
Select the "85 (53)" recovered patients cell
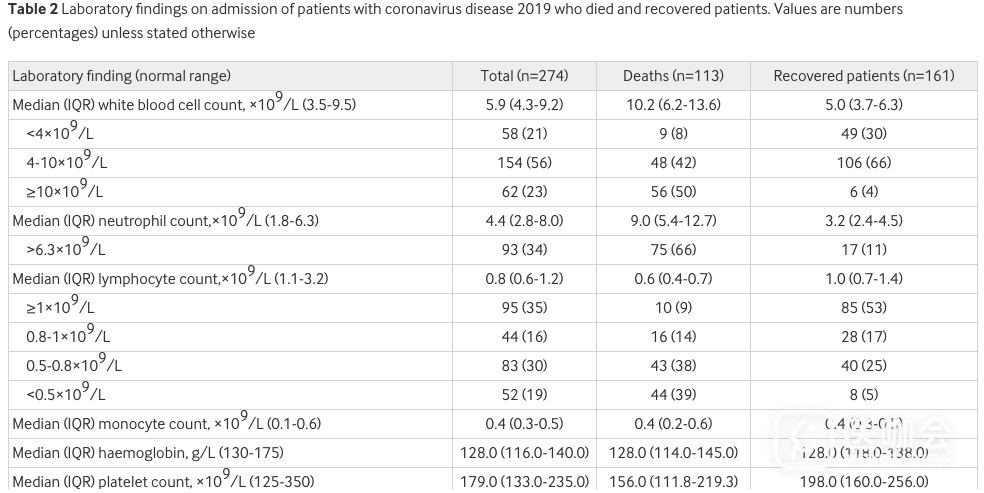[864, 308]
